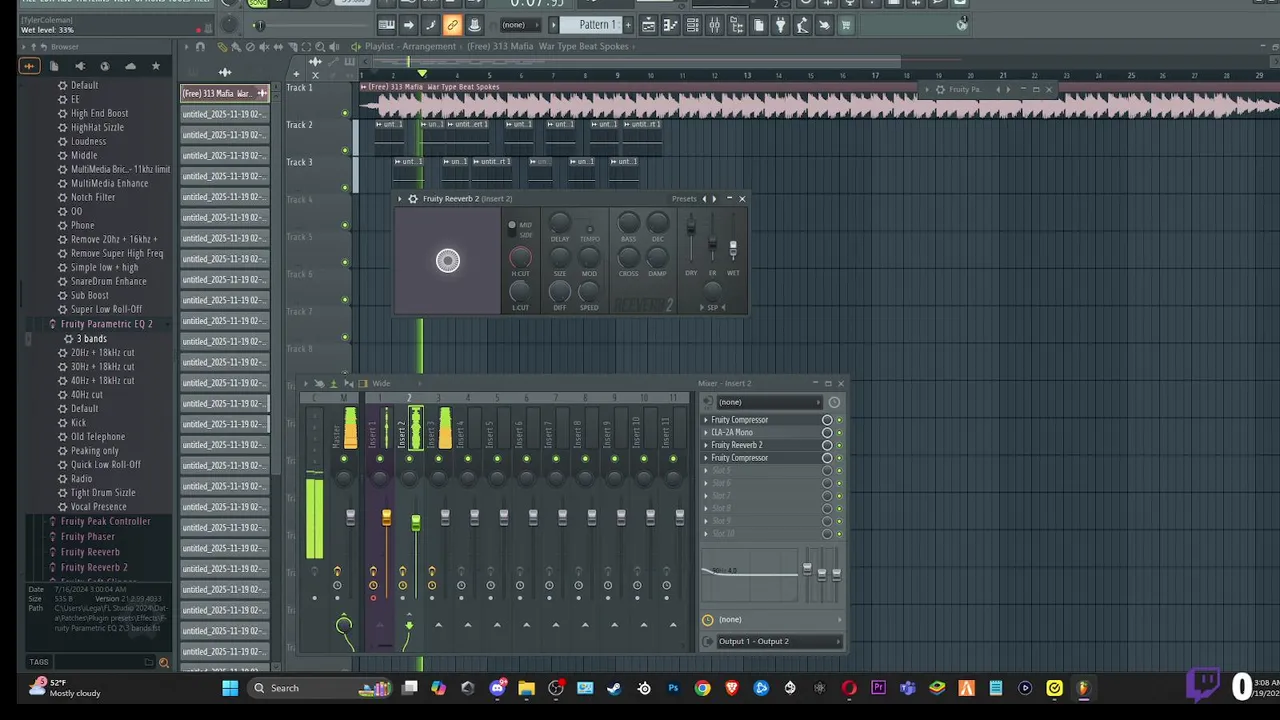Select the playlist draw pencil tool
This screenshot has width=1280, height=720.
[x=222, y=47]
